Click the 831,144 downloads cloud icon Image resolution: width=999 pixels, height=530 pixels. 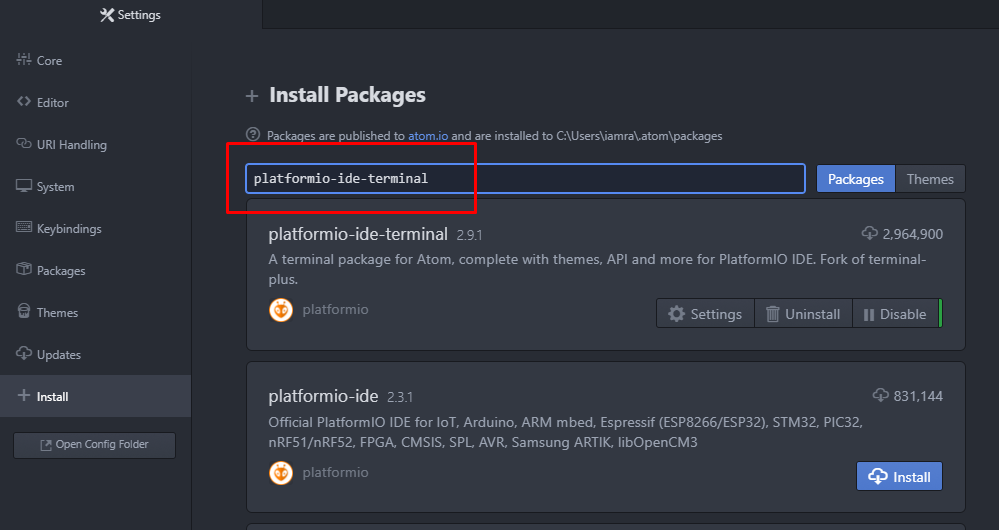880,396
